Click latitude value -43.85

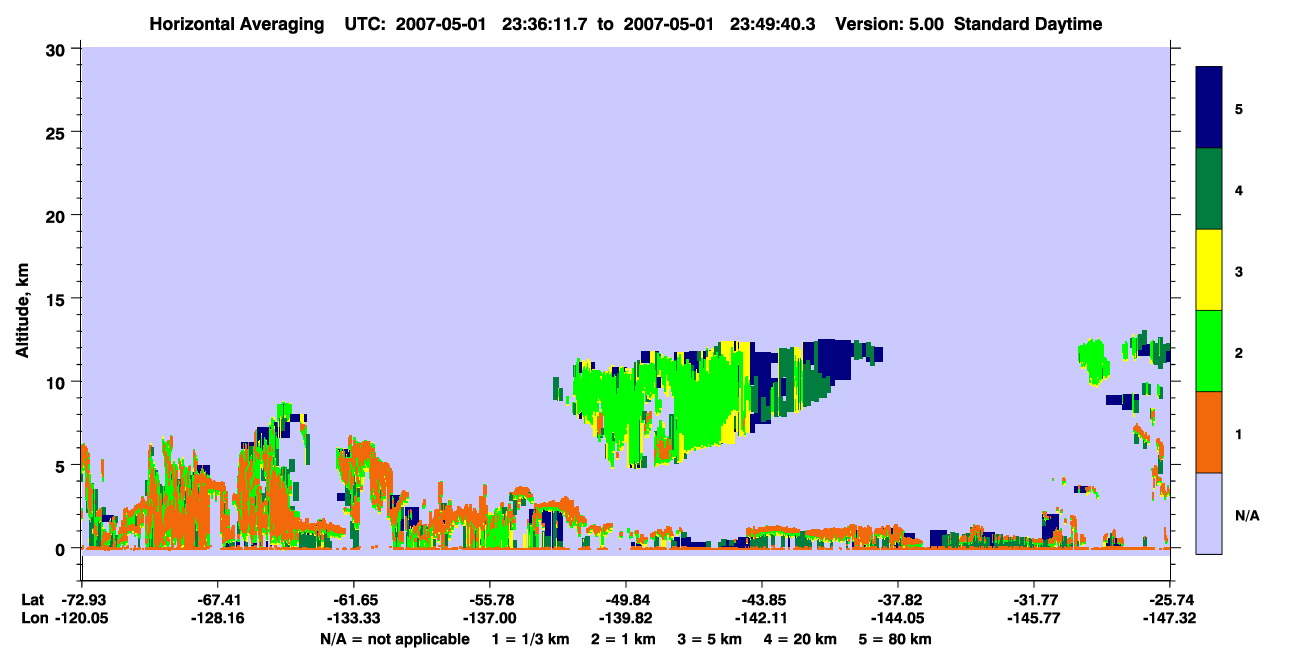point(762,600)
